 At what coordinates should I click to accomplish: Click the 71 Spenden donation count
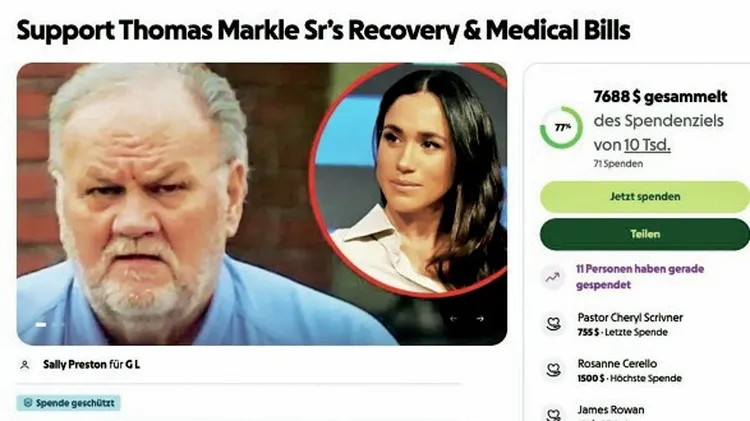(618, 164)
